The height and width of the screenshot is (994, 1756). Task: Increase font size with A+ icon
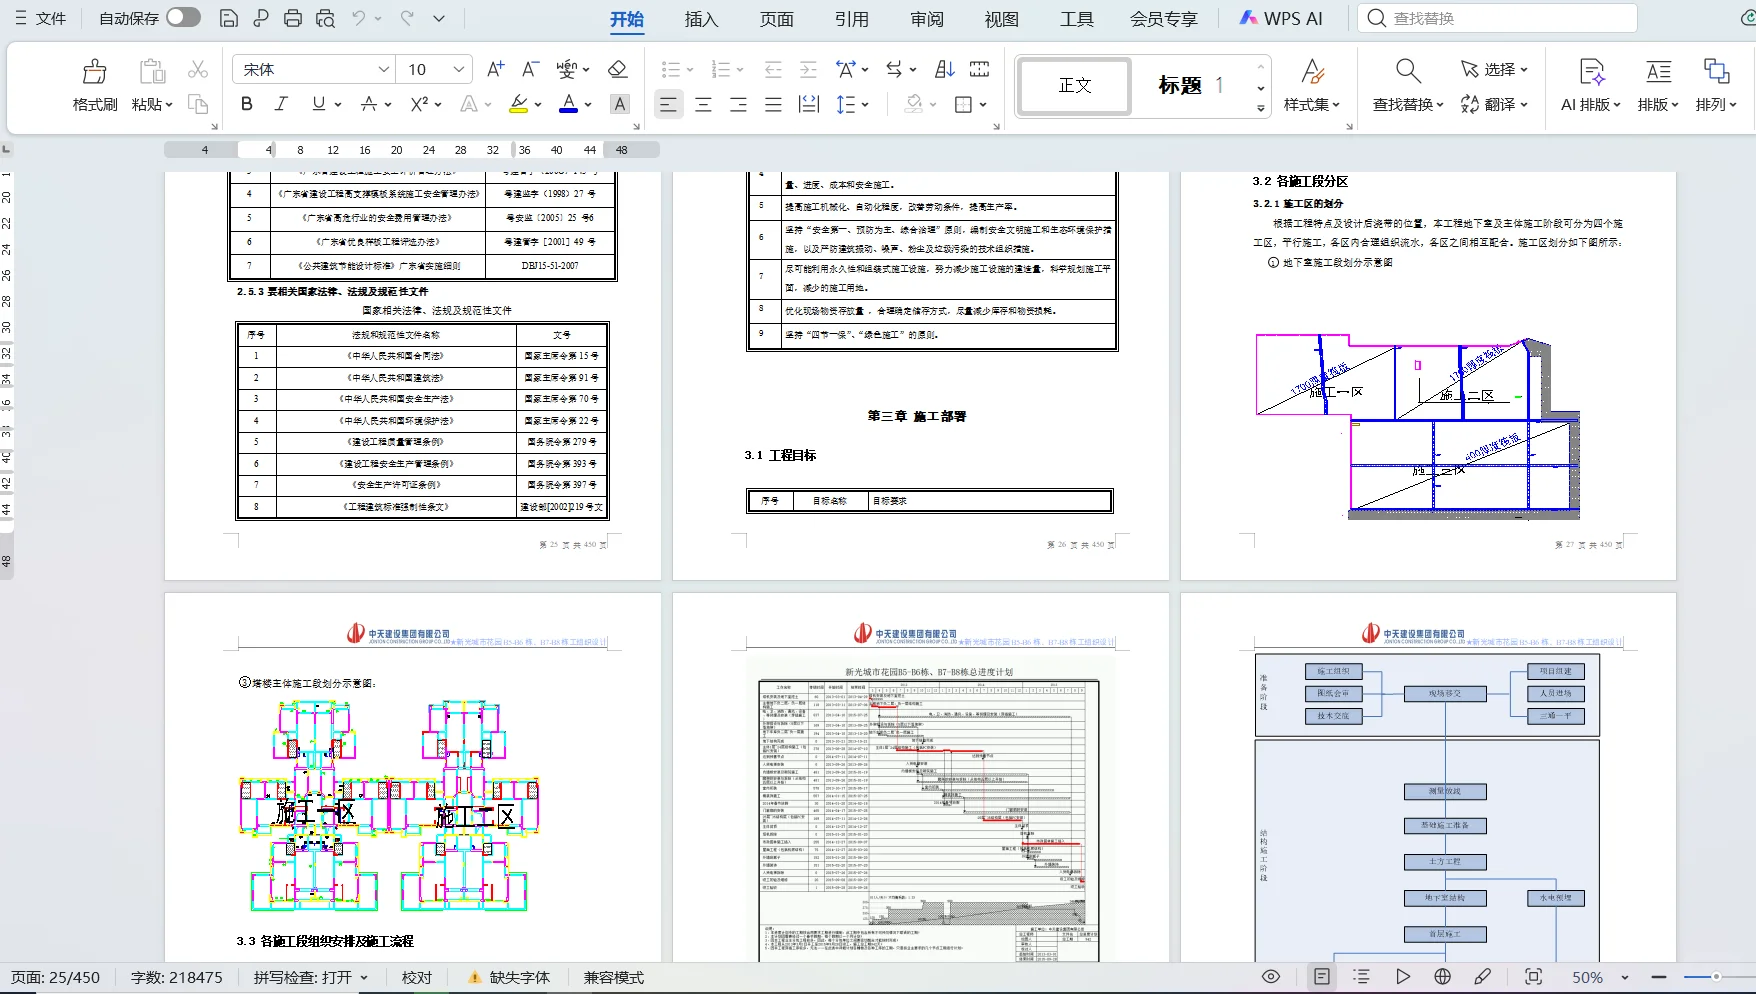(496, 69)
